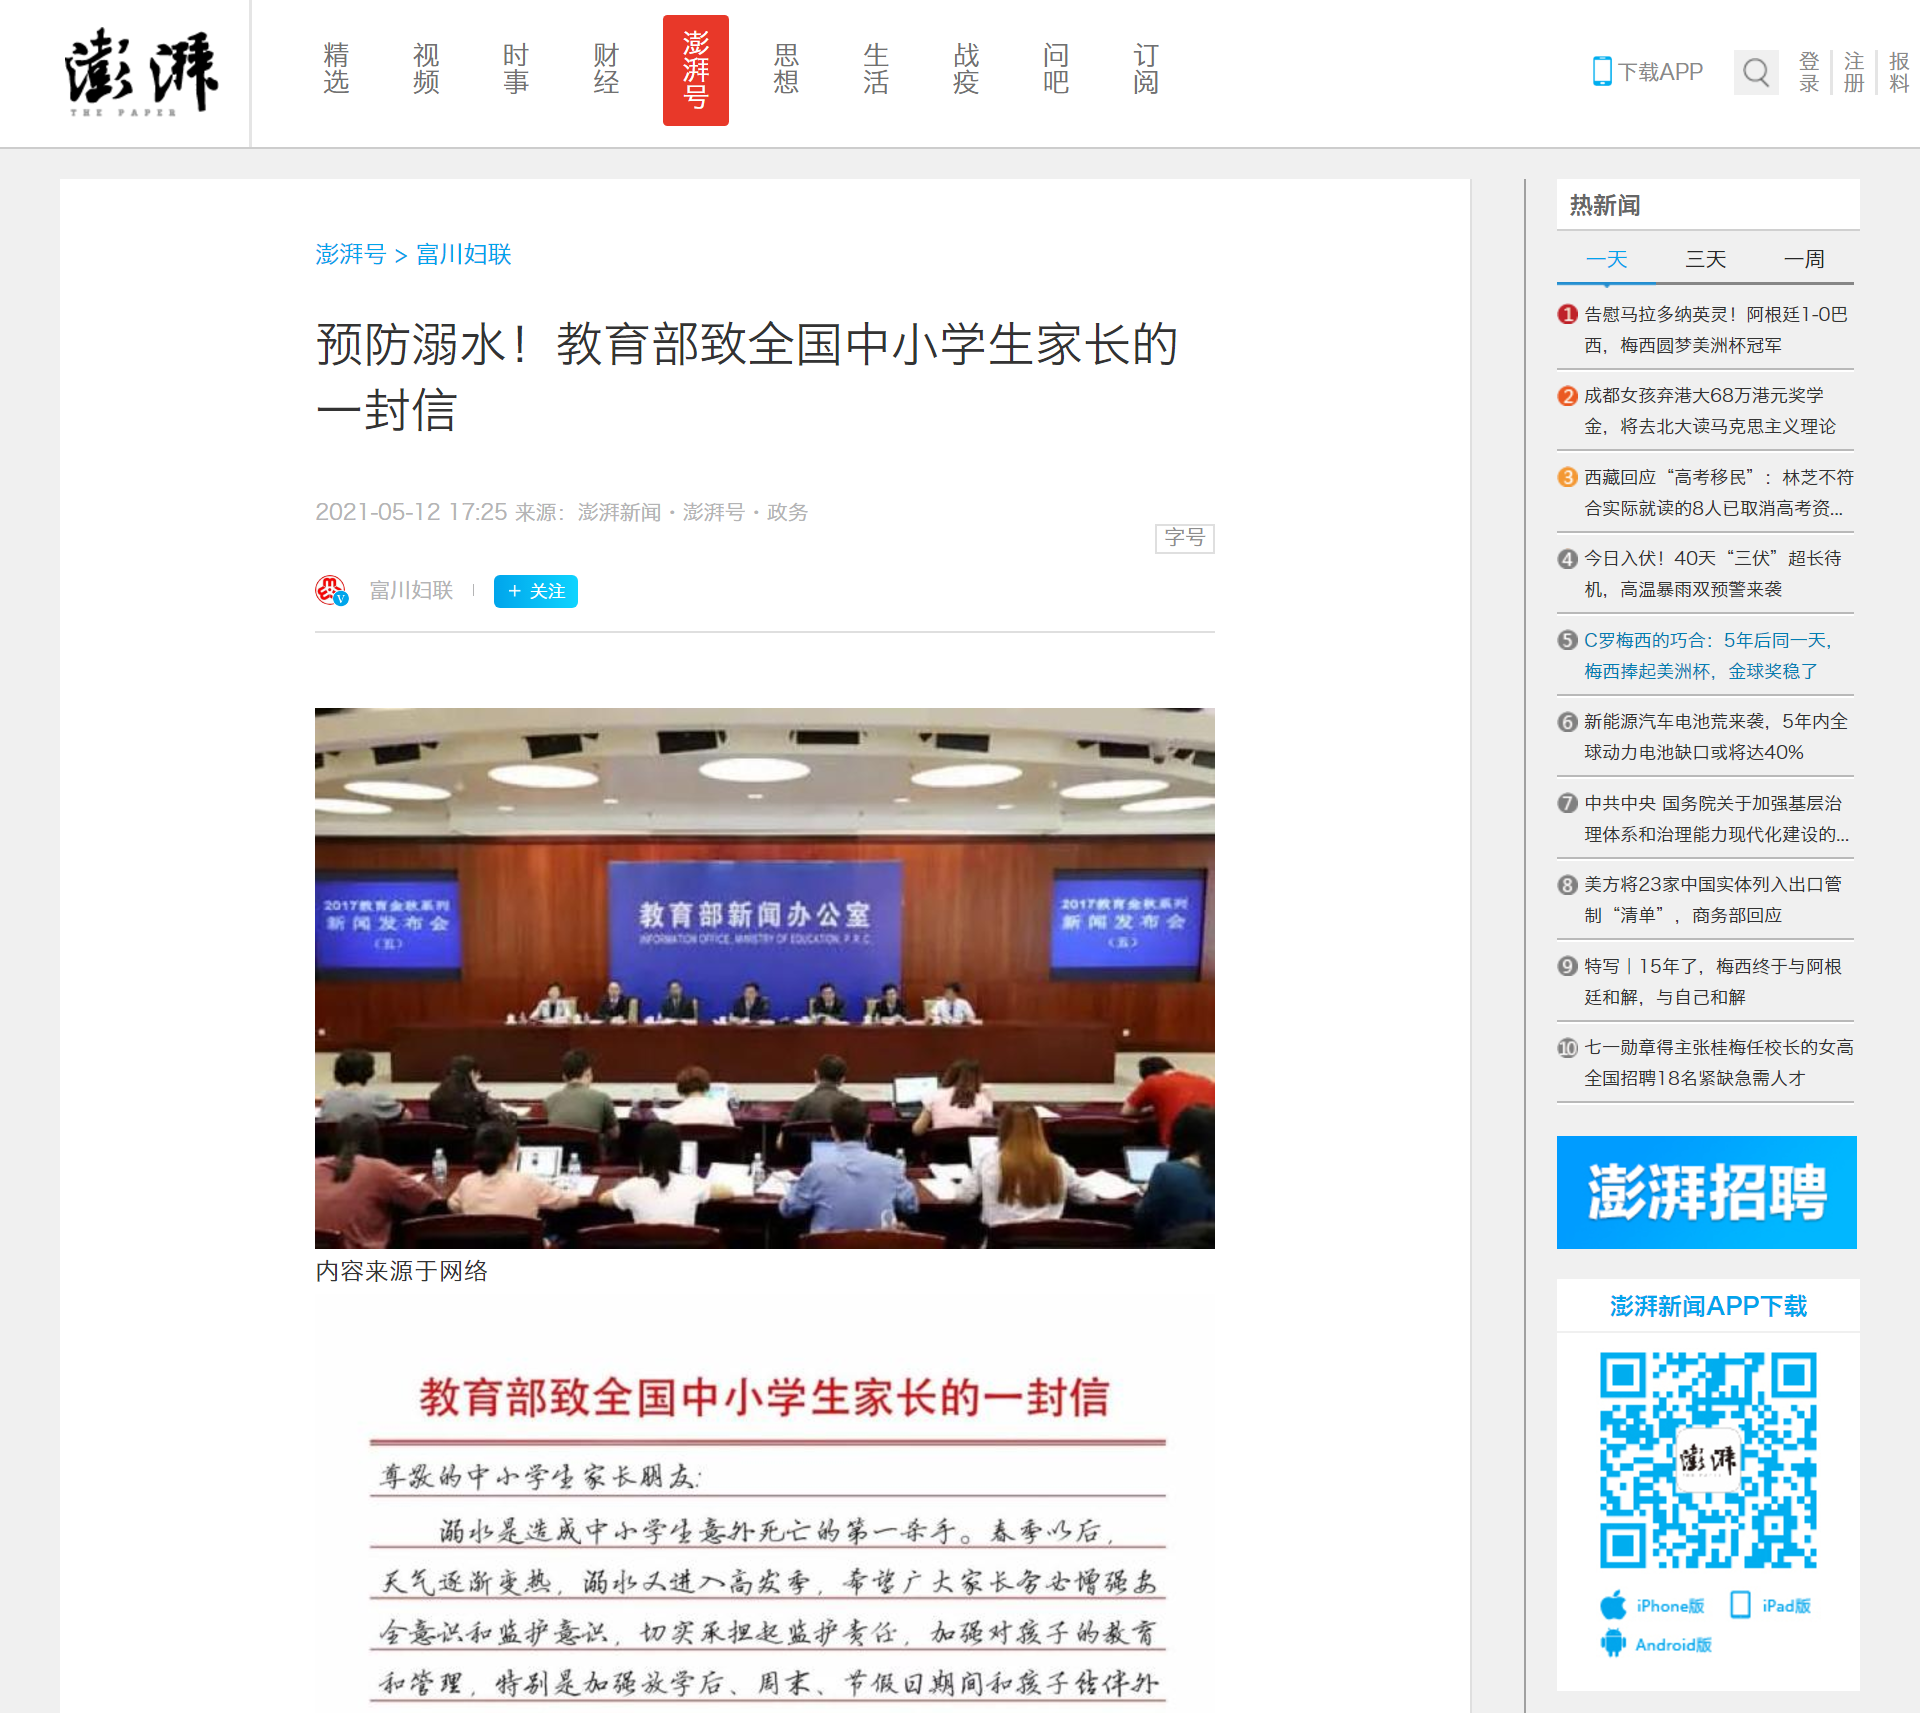Open the 财经 navigation item

tap(606, 70)
